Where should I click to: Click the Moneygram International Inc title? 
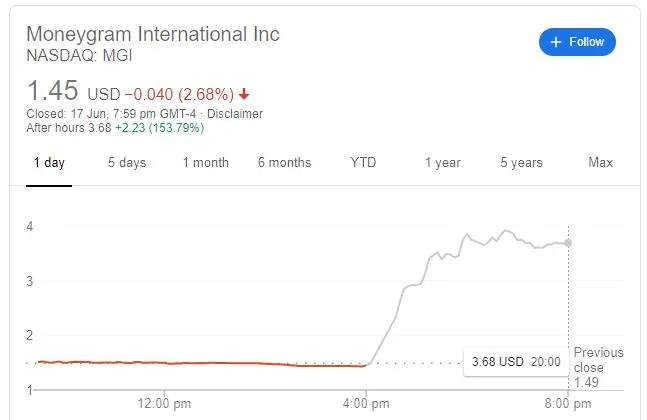(153, 34)
